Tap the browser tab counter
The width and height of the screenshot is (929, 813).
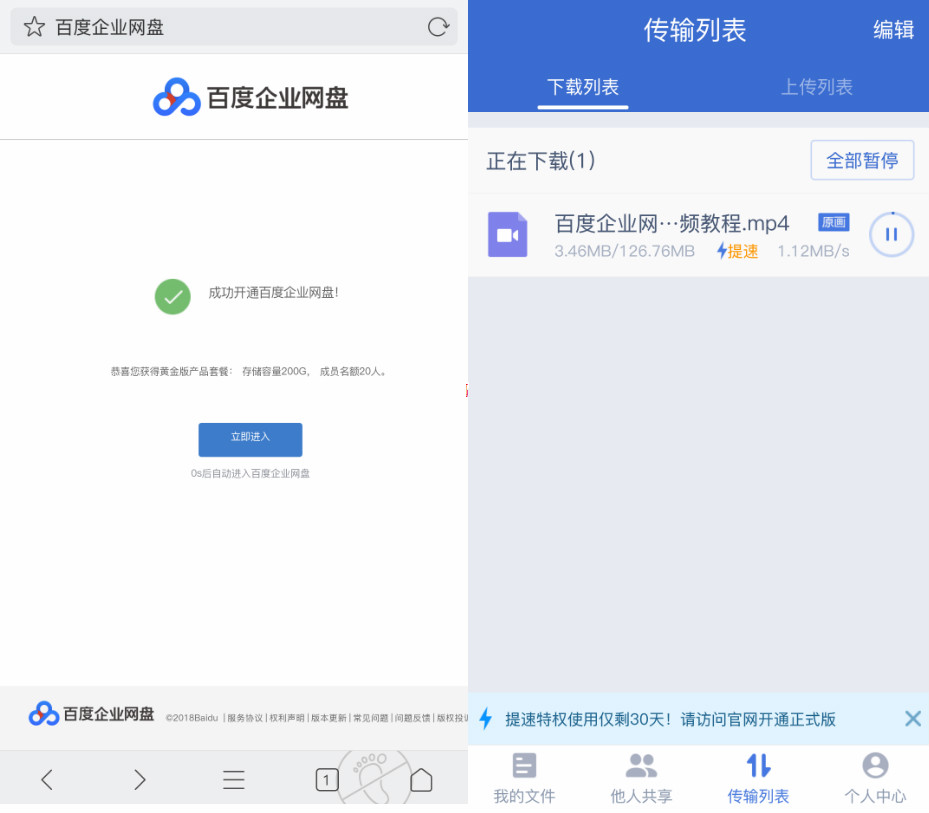click(326, 779)
